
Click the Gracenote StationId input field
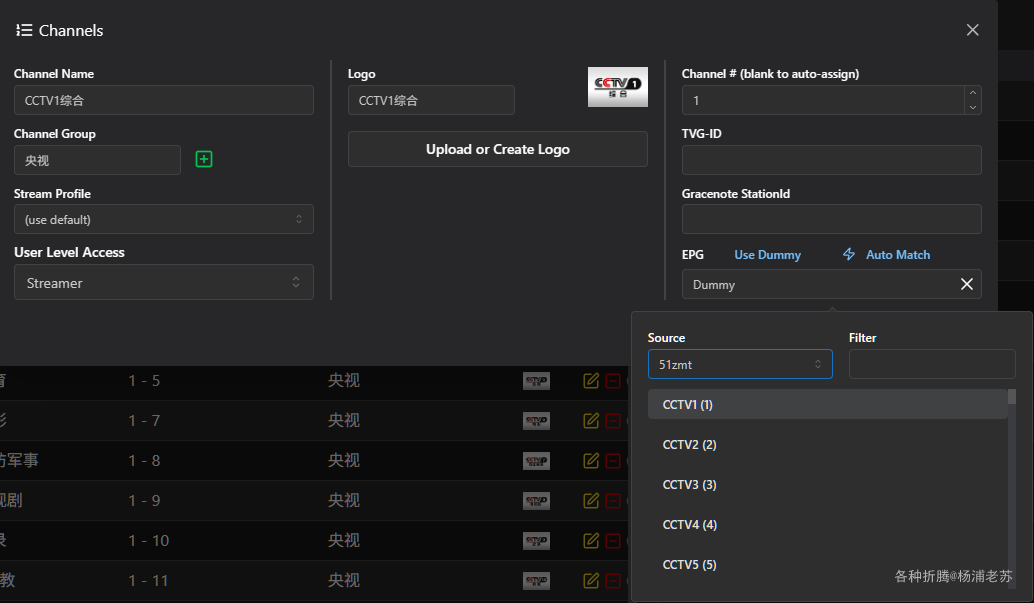832,219
